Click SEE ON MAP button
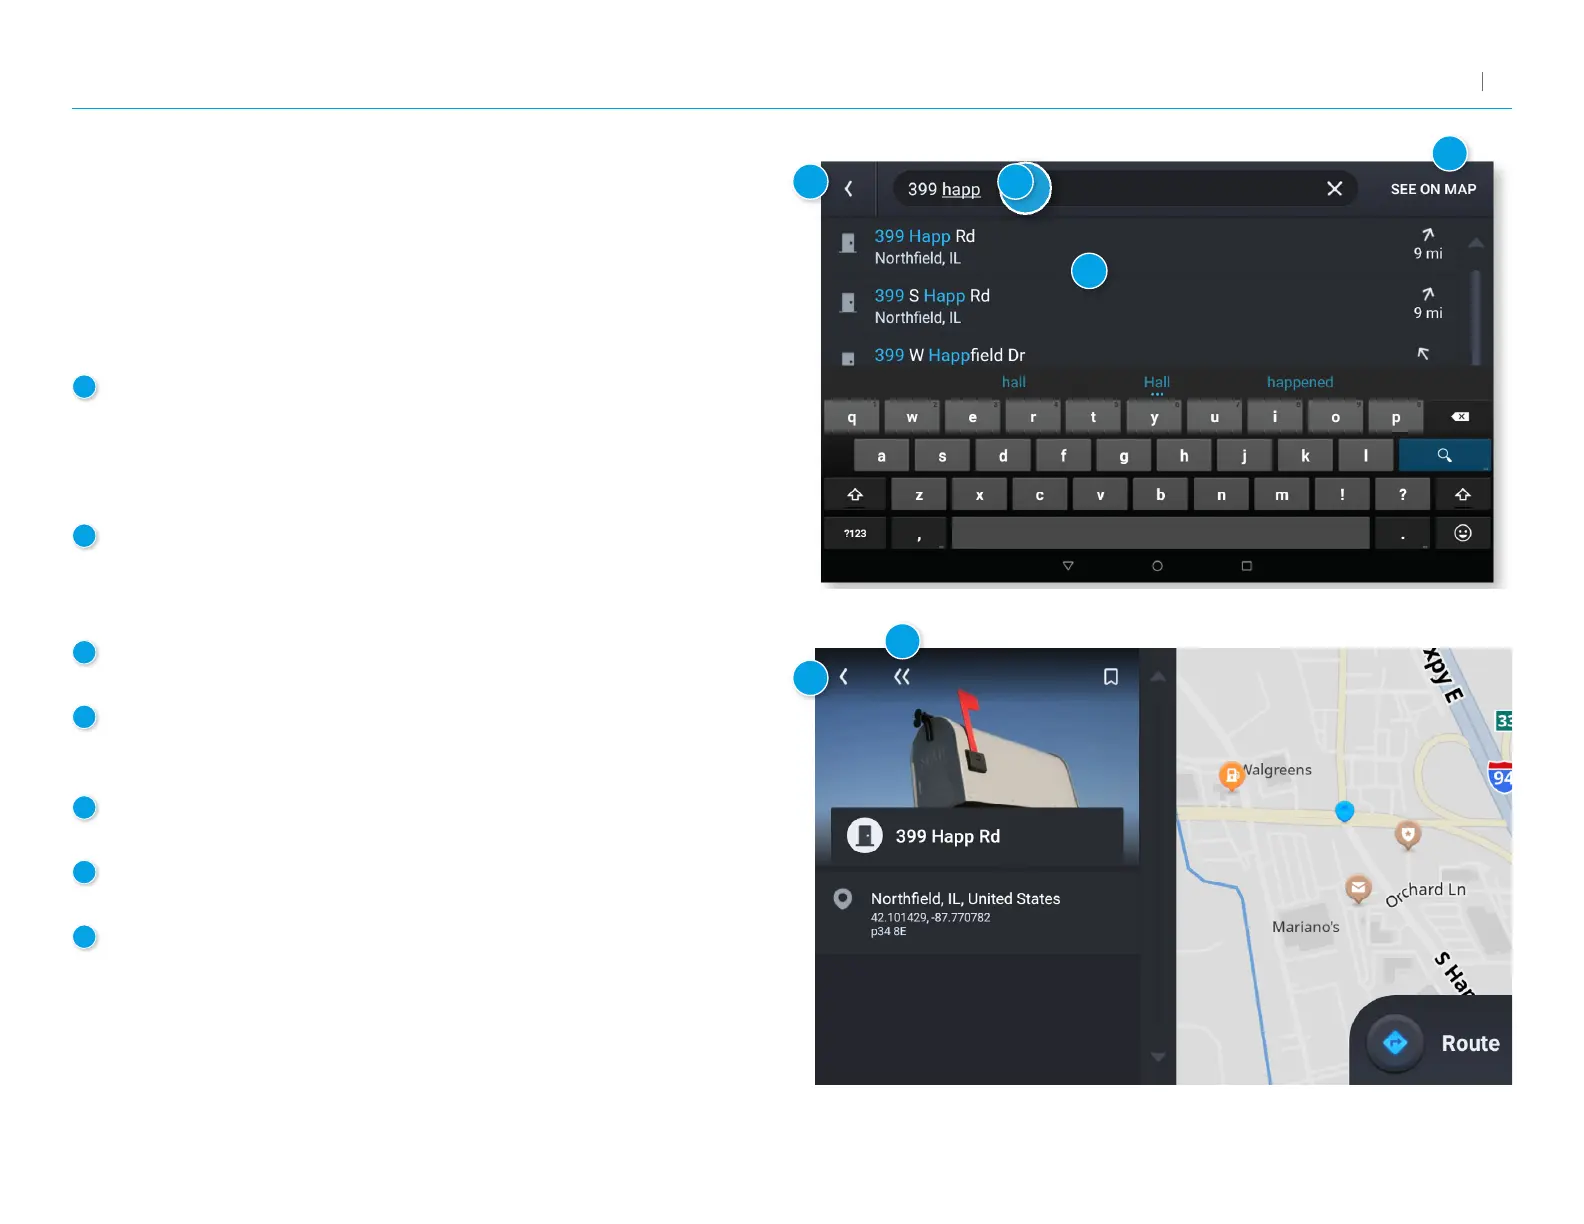This screenshot has width=1584, height=1224. [1433, 189]
